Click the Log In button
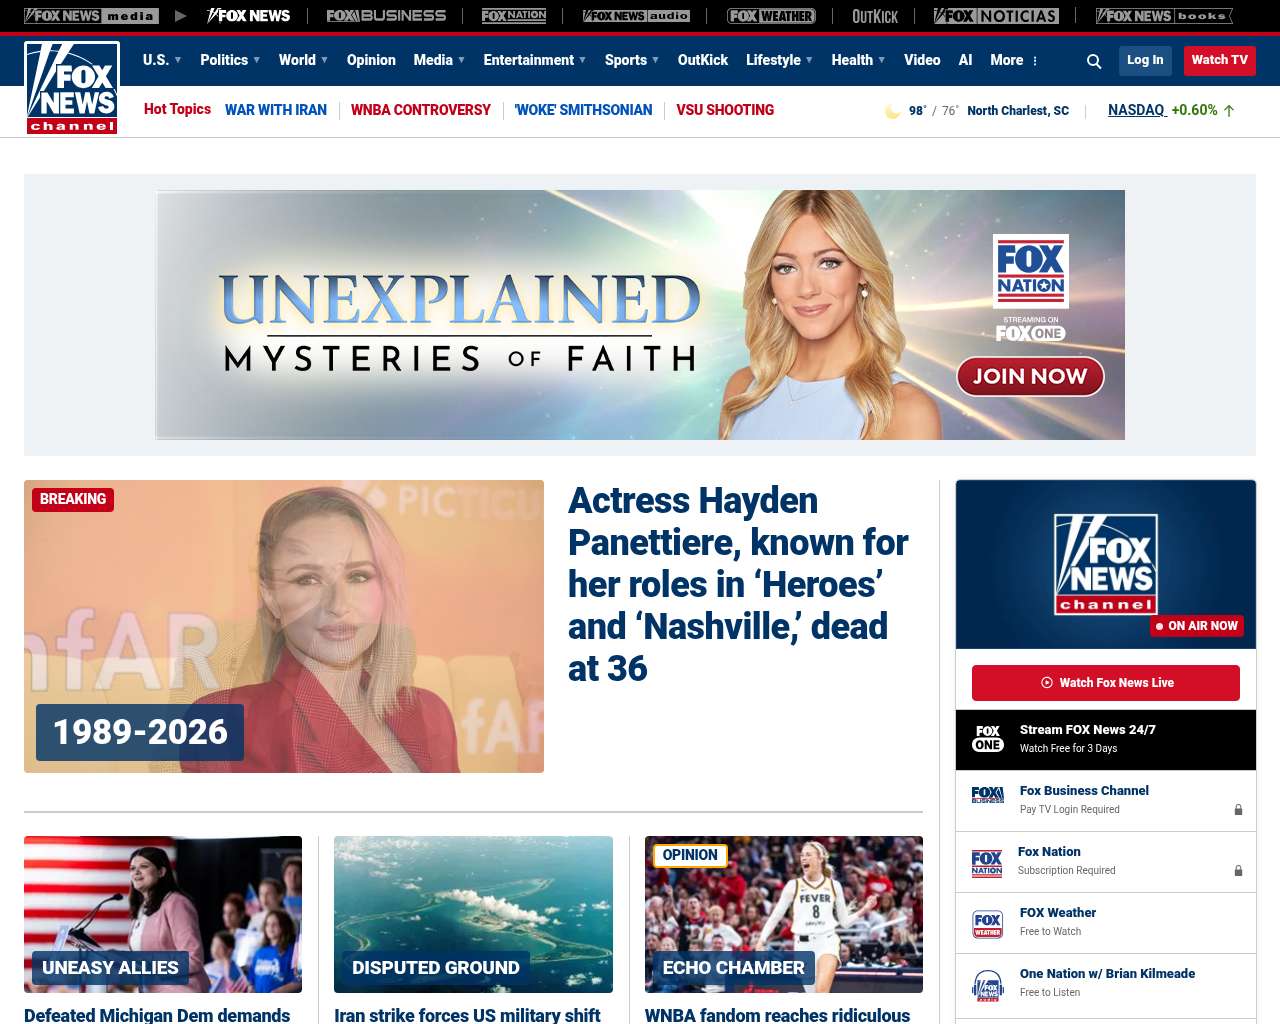This screenshot has width=1280, height=1024. (1145, 60)
